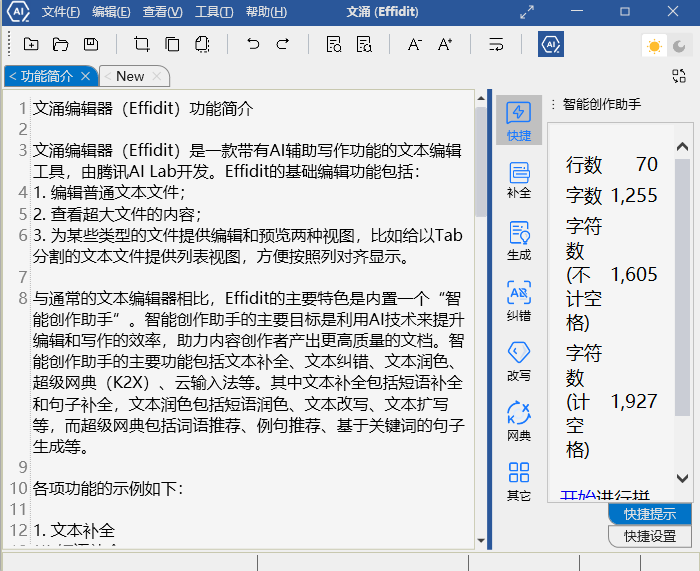Click the new file icon in toolbar
The height and width of the screenshot is (571, 700).
coord(31,44)
